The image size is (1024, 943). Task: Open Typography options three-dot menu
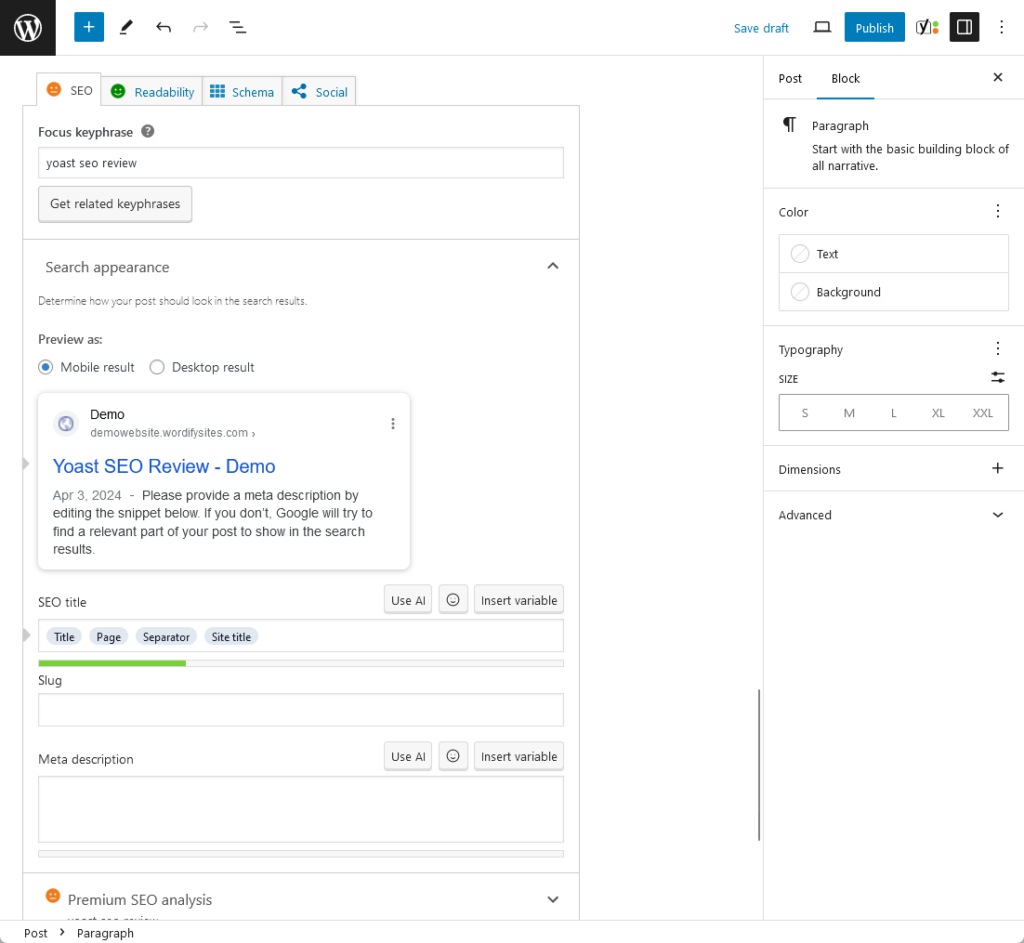[x=997, y=349]
